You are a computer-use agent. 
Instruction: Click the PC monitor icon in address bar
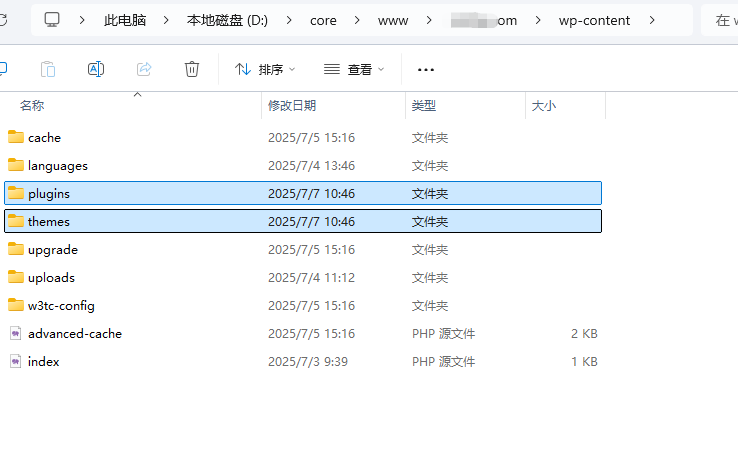point(52,20)
